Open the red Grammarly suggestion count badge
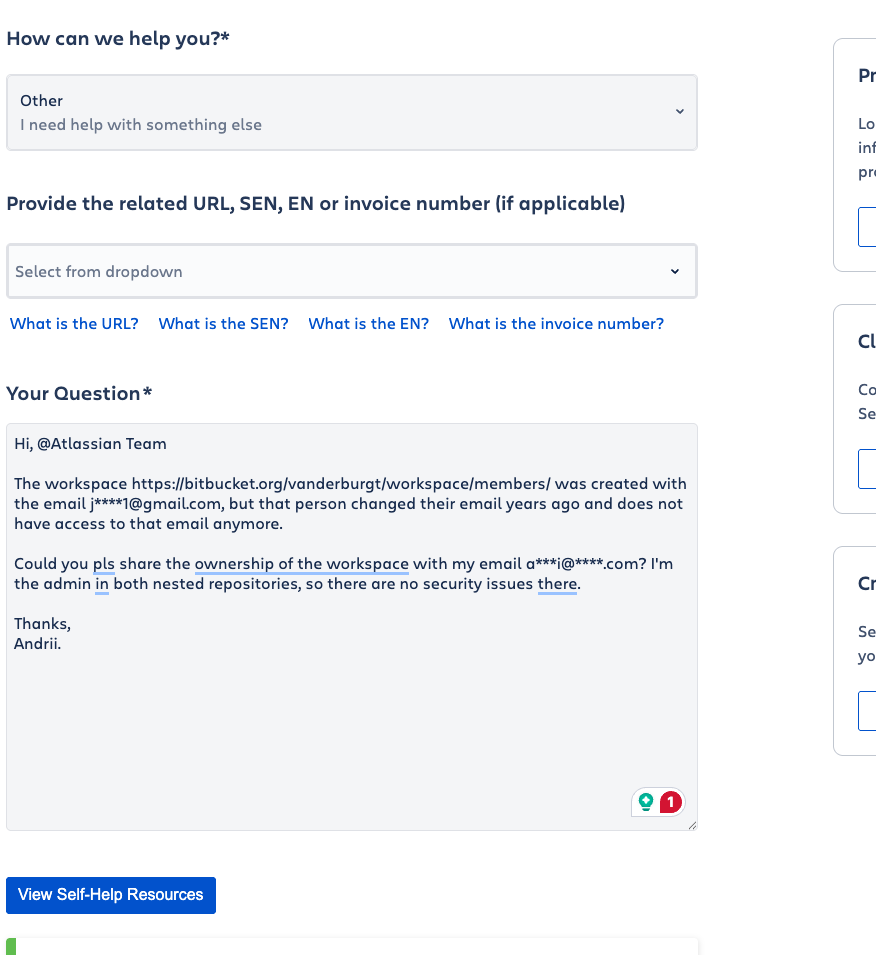 tap(671, 802)
